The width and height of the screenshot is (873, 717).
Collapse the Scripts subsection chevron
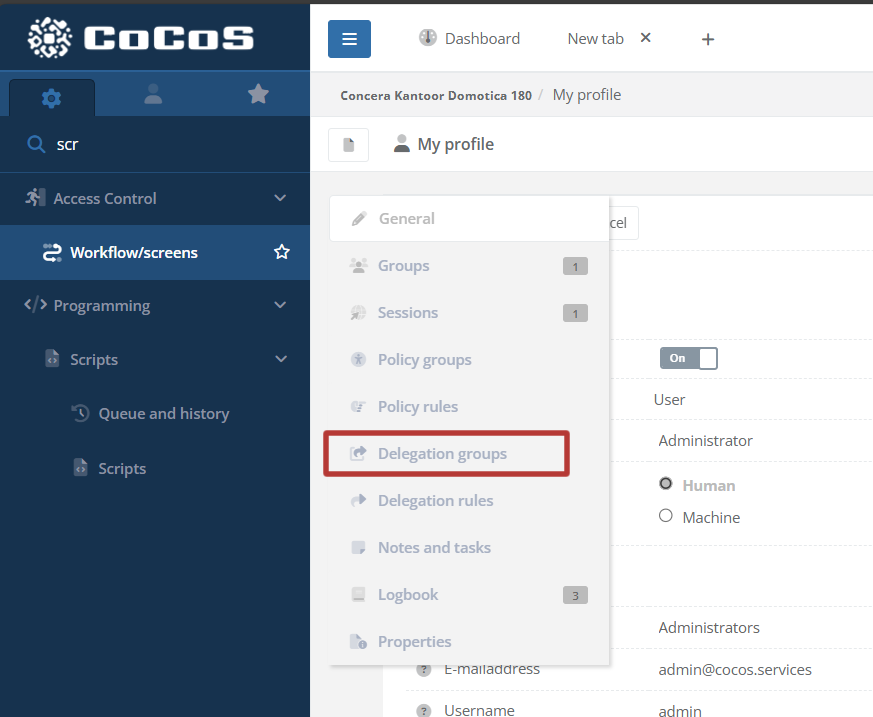point(280,359)
